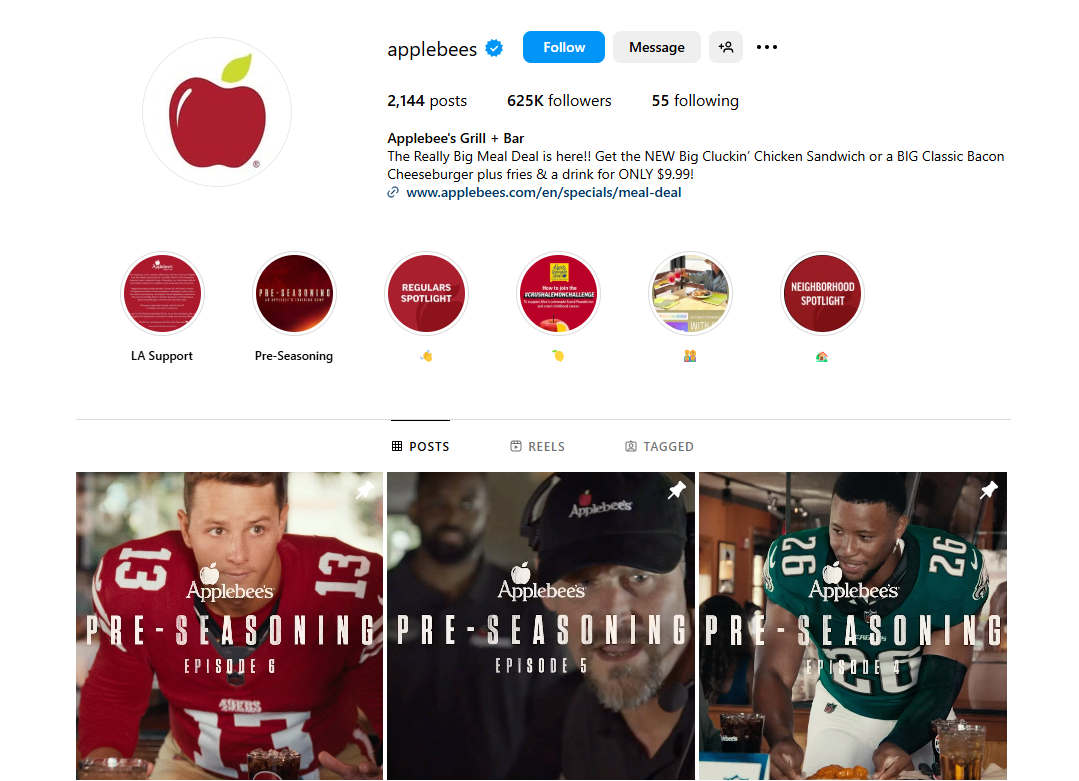Open the LA Support story highlight
This screenshot has width=1079, height=781.
click(x=162, y=293)
